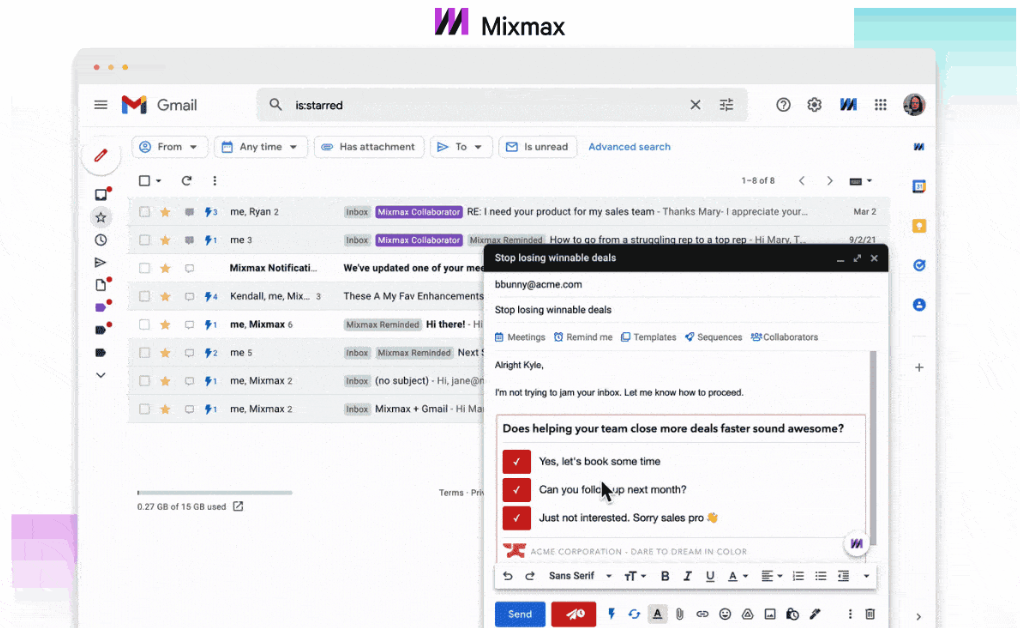The height and width of the screenshot is (628, 1020).
Task: Open Google Tasks side panel
Action: [x=919, y=266]
